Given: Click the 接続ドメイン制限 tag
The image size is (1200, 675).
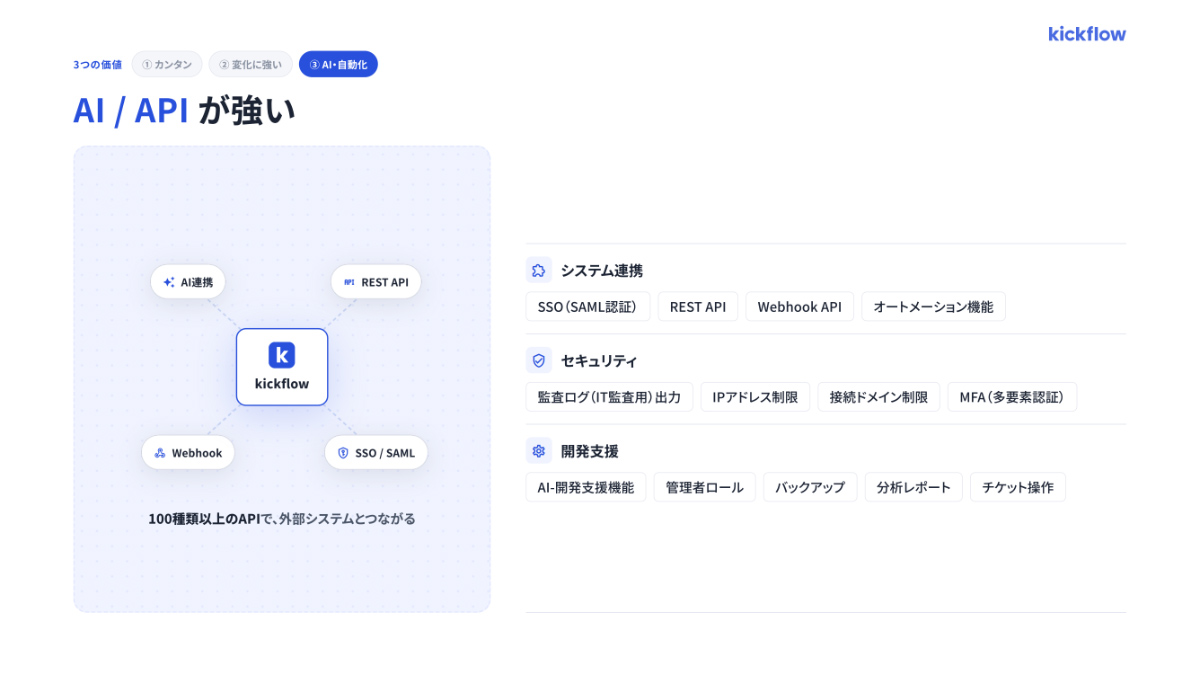Looking at the screenshot, I should click(x=879, y=397).
